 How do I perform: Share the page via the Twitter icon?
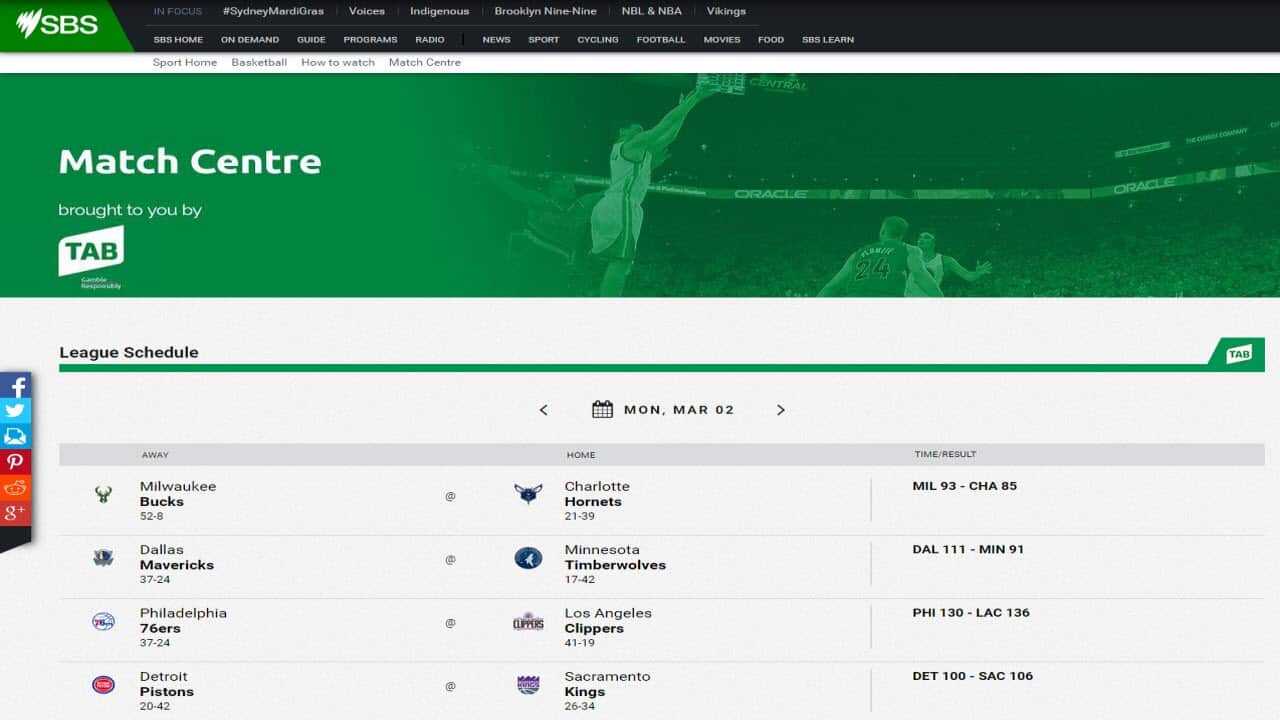click(x=15, y=411)
